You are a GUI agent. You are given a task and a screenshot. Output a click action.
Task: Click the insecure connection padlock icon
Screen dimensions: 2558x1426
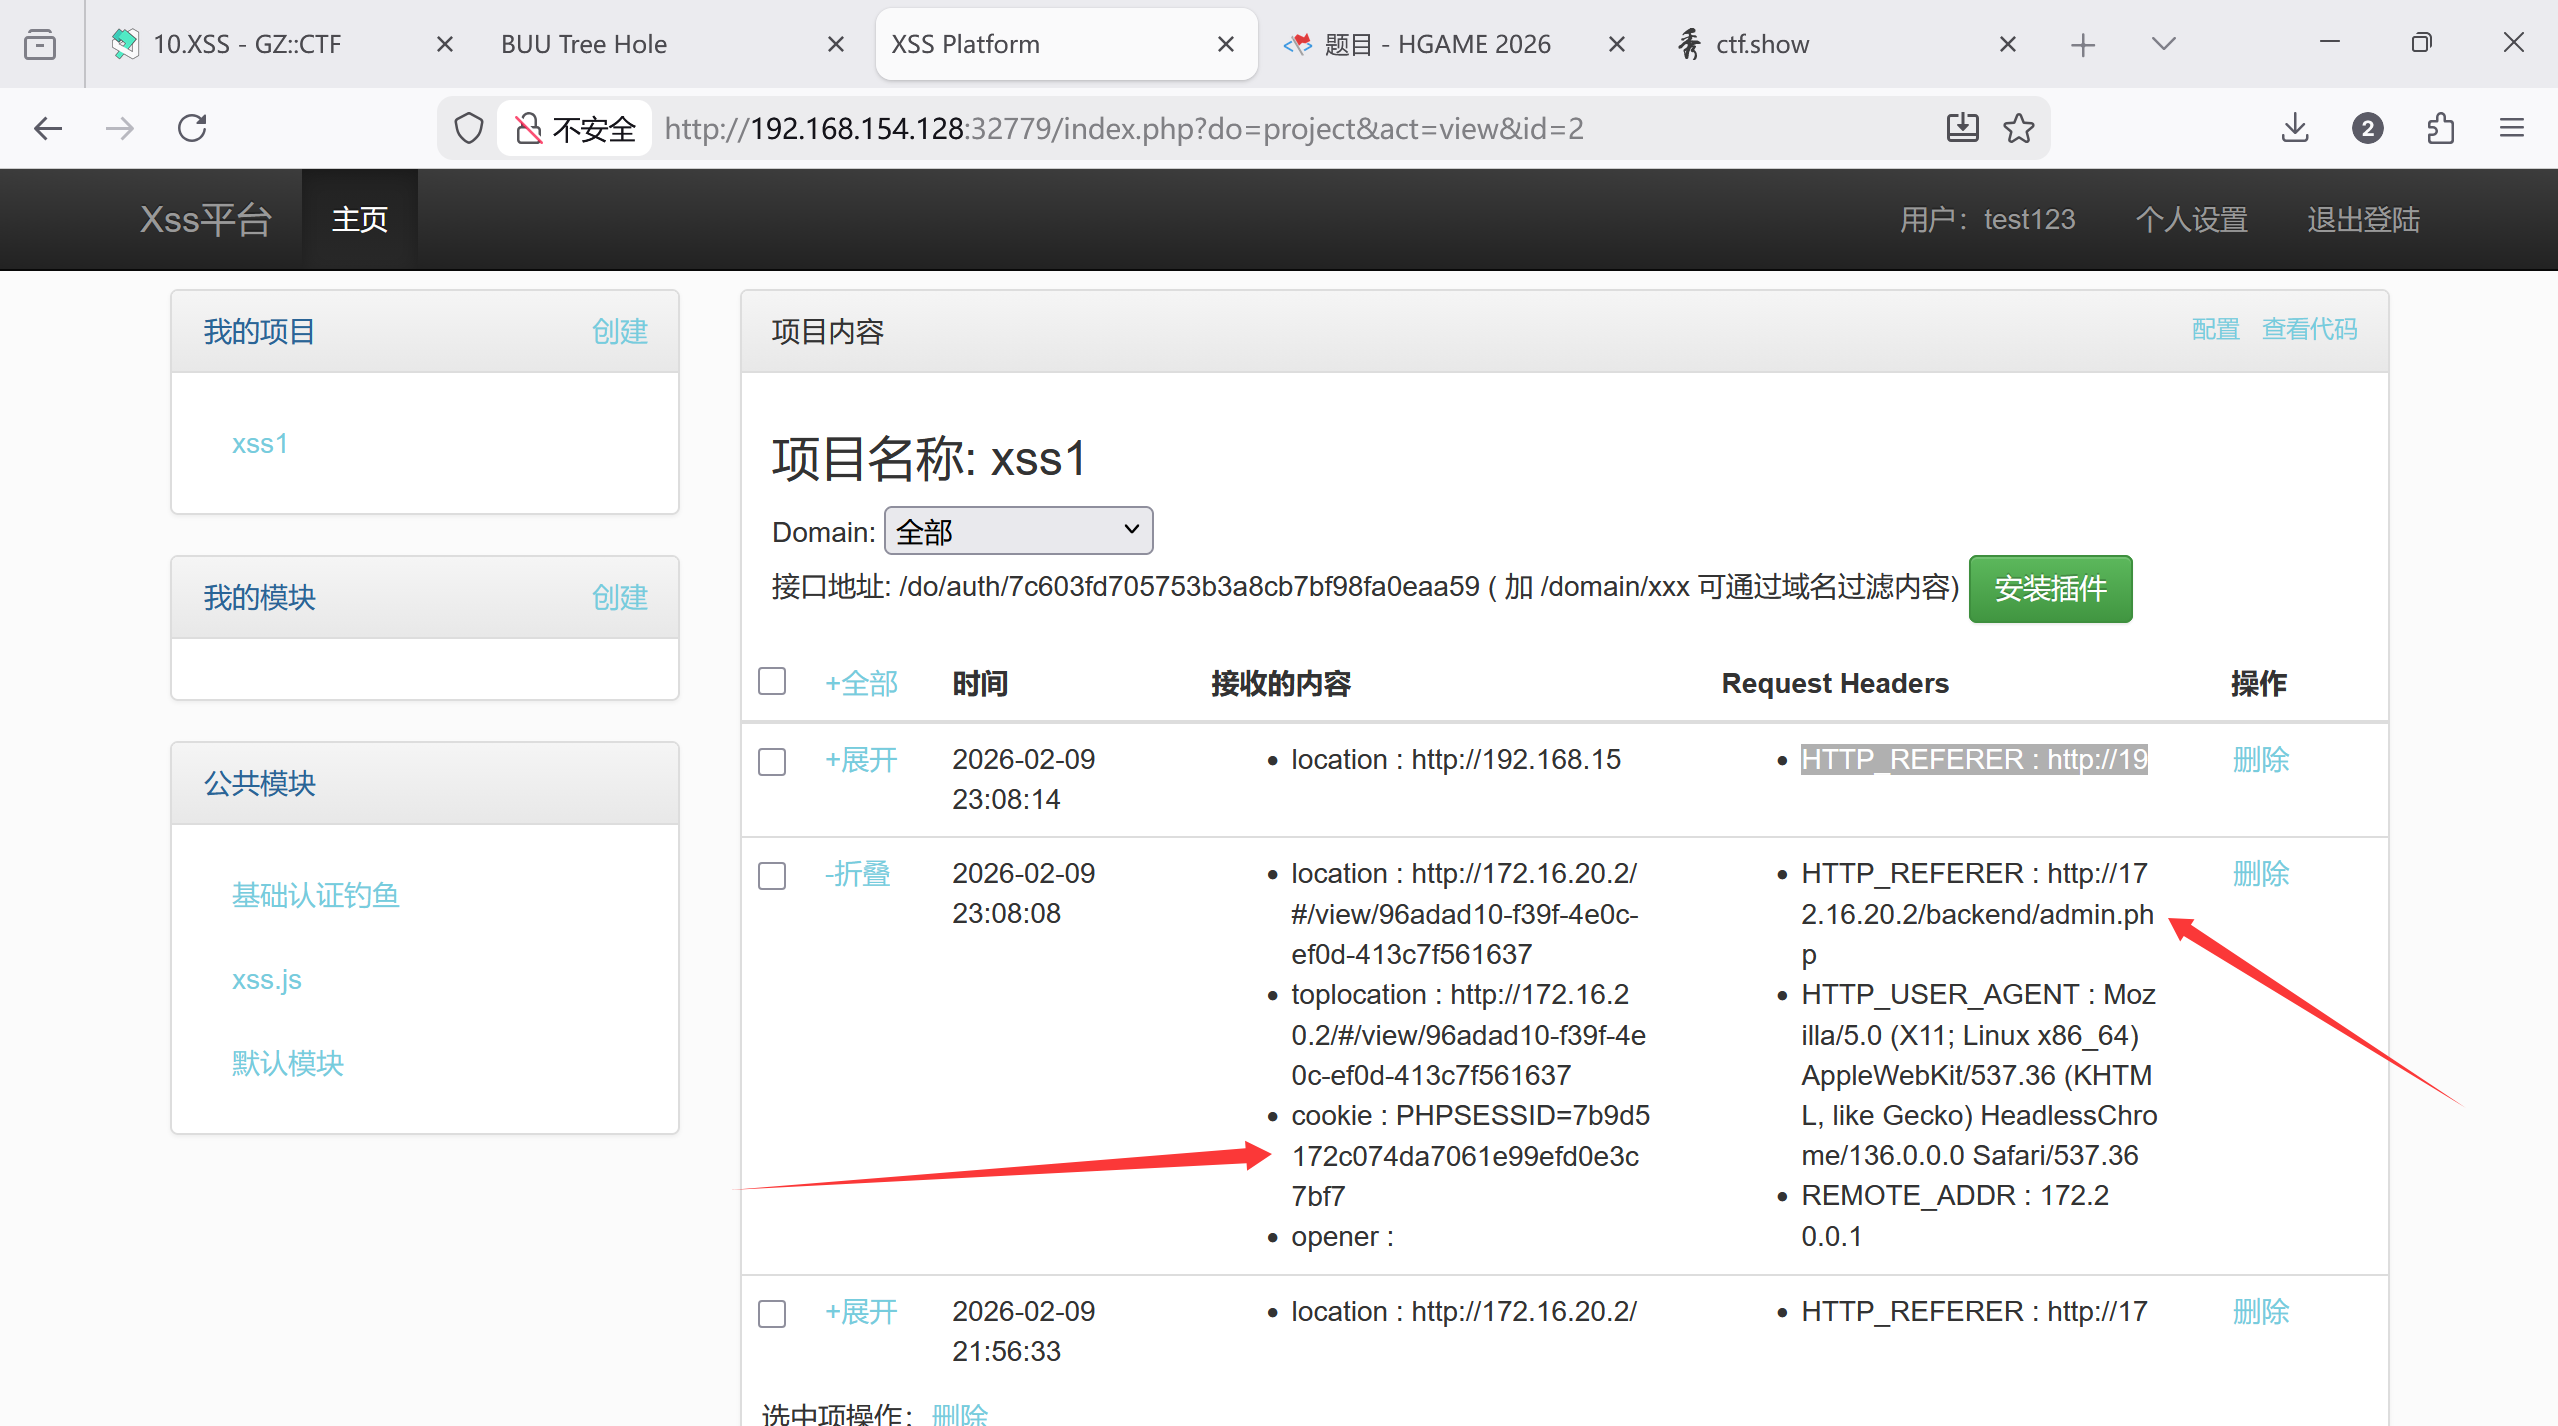pos(528,128)
